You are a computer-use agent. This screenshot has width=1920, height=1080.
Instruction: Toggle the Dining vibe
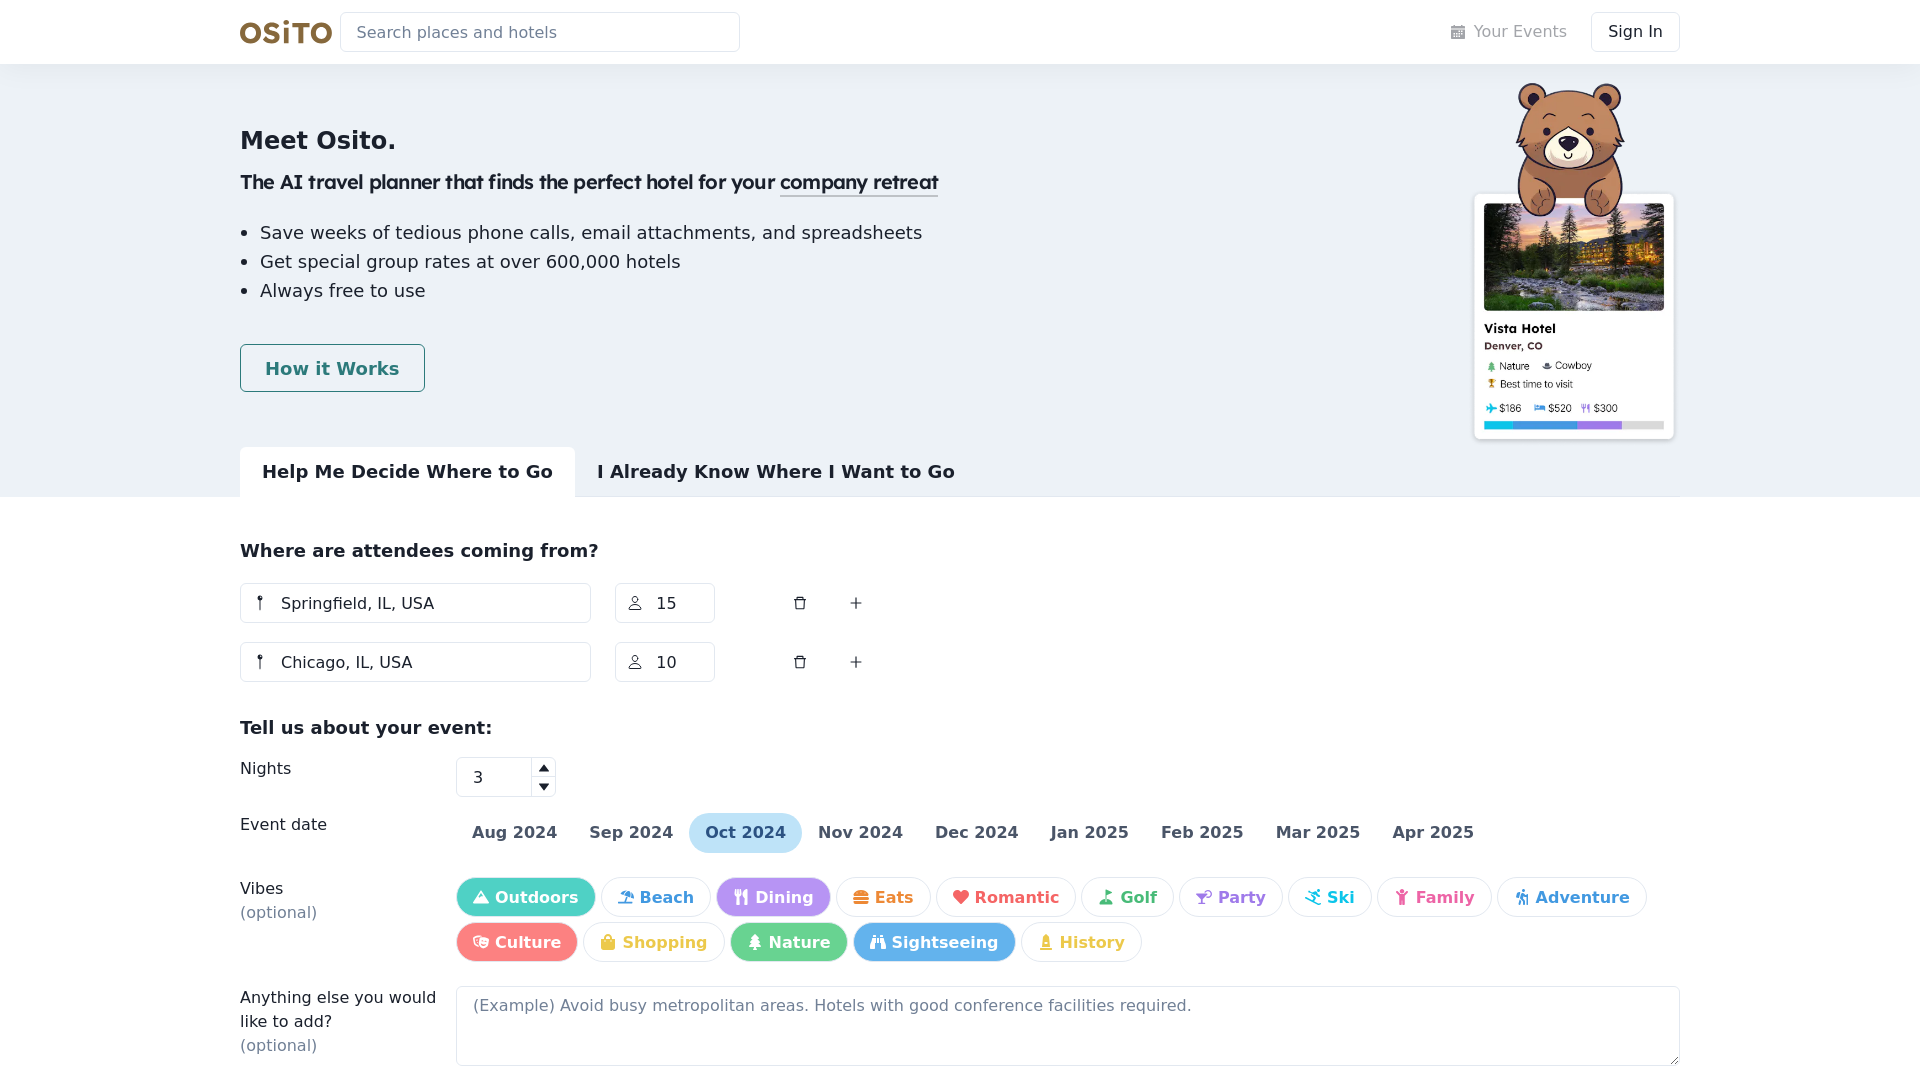click(773, 897)
